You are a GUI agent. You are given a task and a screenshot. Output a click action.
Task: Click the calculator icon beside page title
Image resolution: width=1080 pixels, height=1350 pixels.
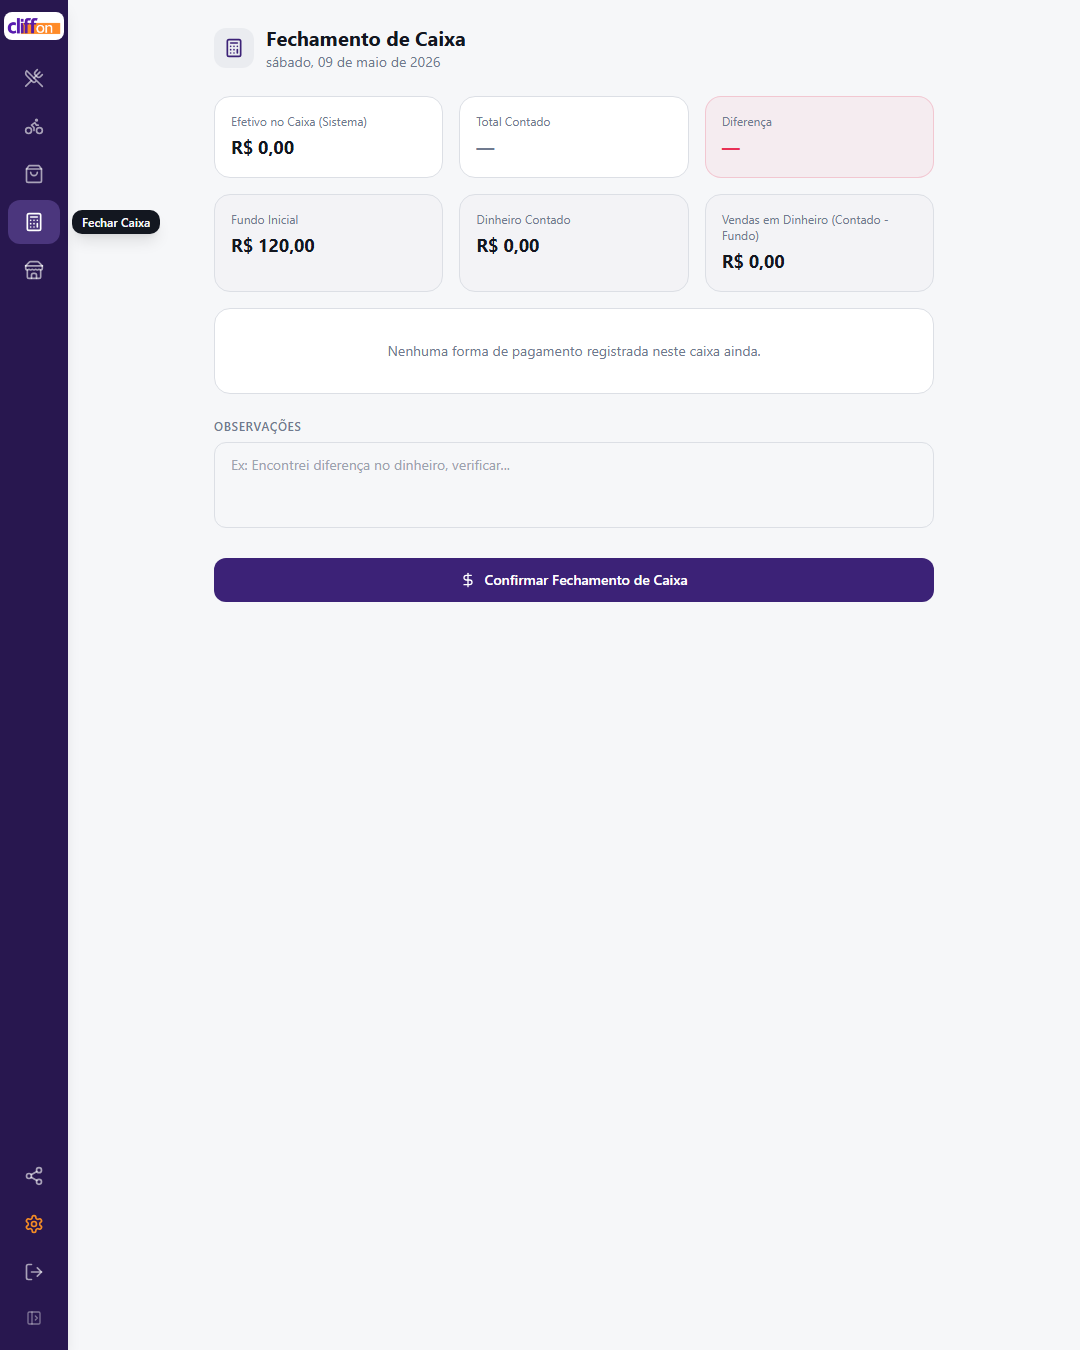point(234,48)
